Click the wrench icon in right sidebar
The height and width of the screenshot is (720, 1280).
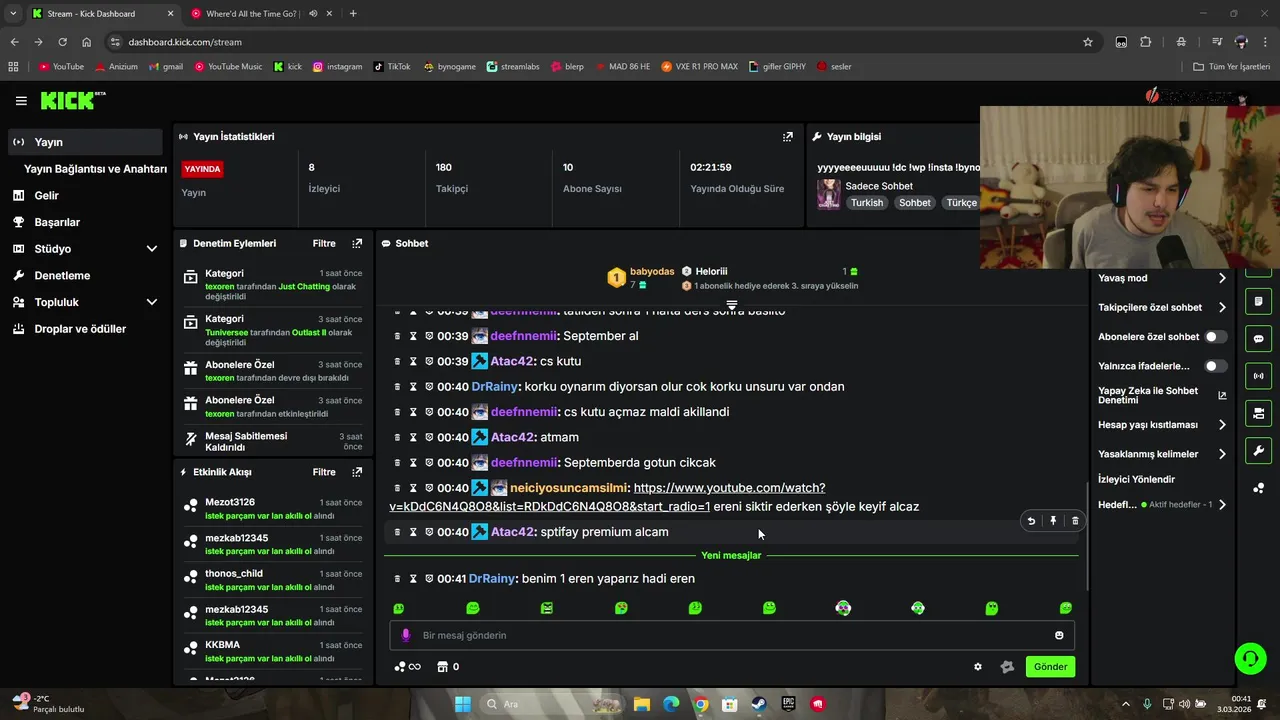pos(1258,450)
